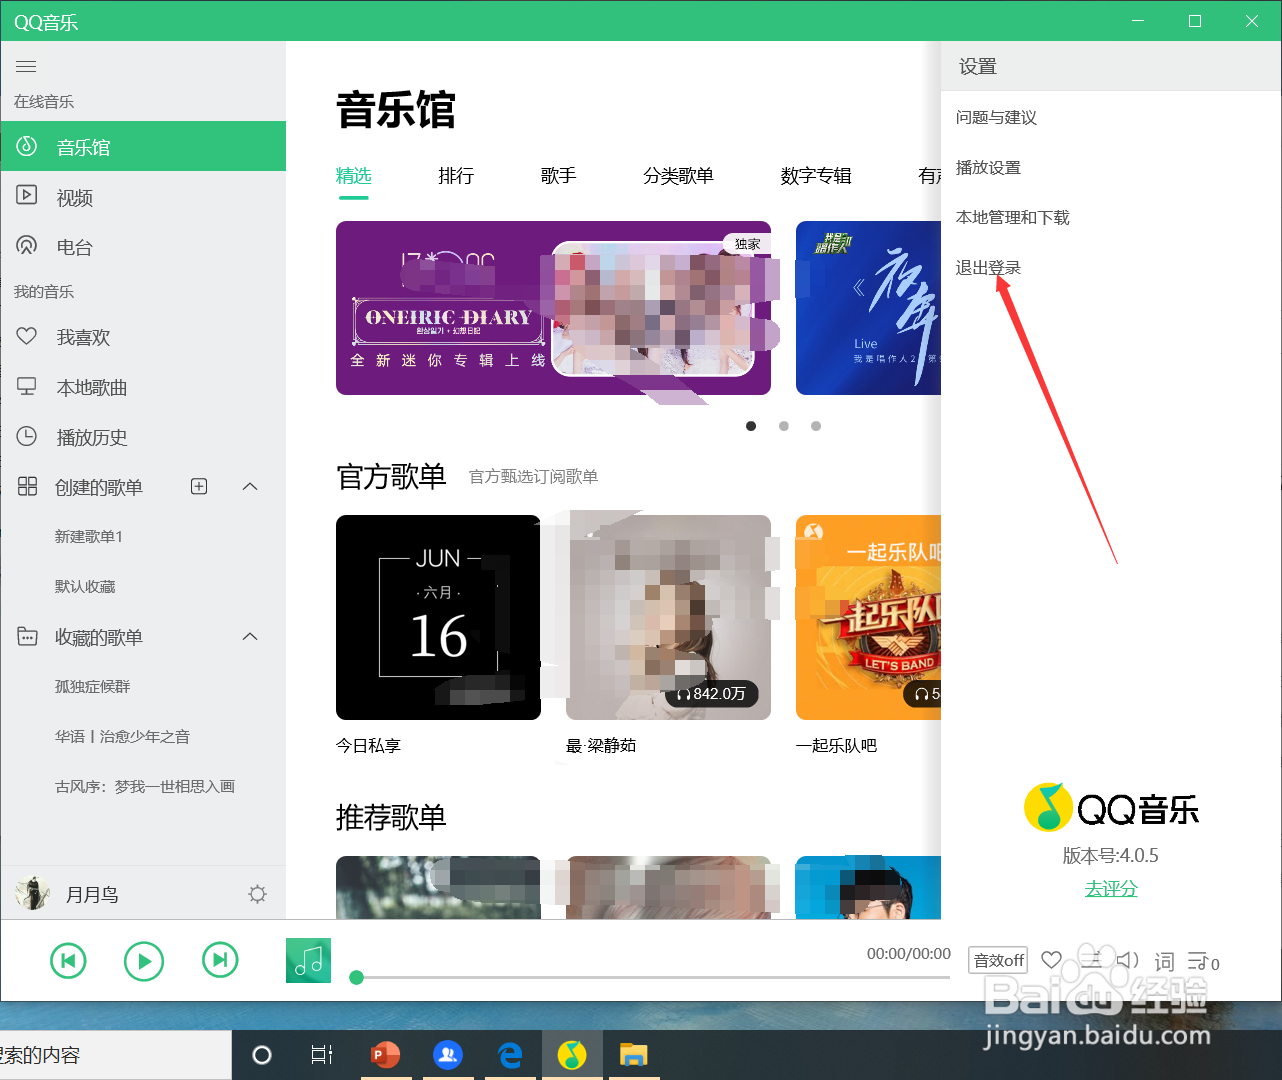
Task: Skip to the next track
Action: (x=220, y=961)
